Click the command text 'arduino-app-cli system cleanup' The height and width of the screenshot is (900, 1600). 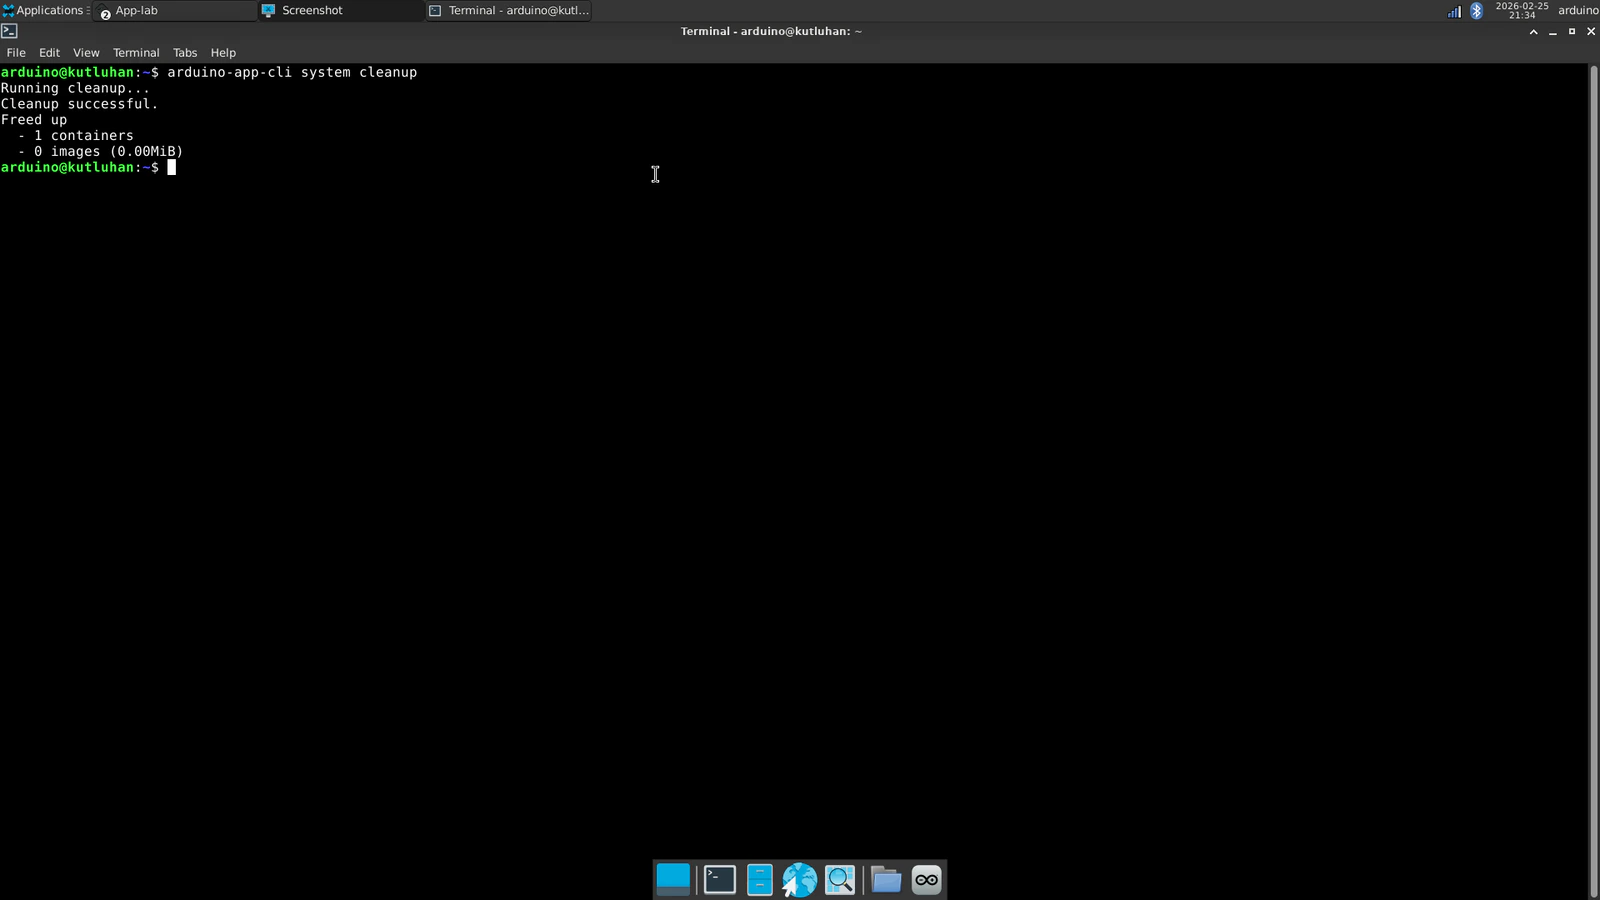tap(292, 72)
